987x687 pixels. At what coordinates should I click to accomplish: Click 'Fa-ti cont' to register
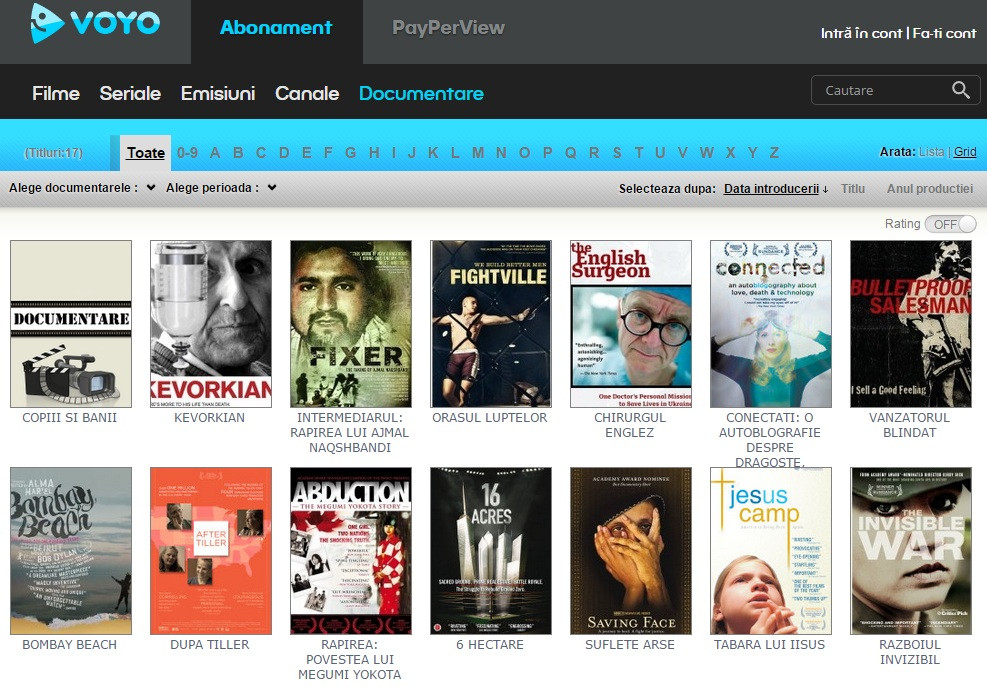(944, 33)
